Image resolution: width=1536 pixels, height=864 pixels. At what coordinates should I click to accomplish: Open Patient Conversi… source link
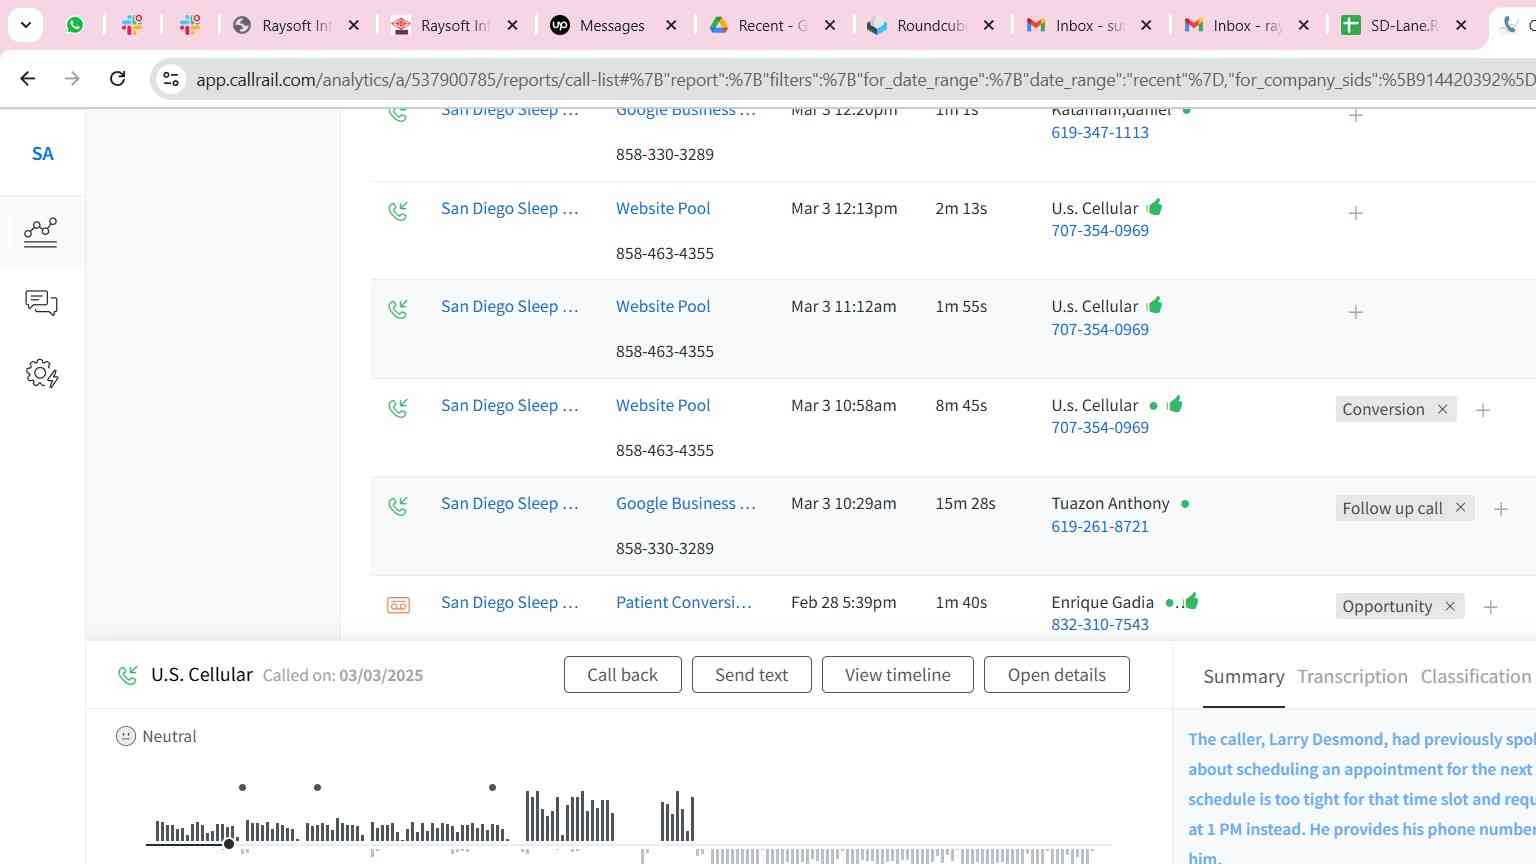coord(683,602)
